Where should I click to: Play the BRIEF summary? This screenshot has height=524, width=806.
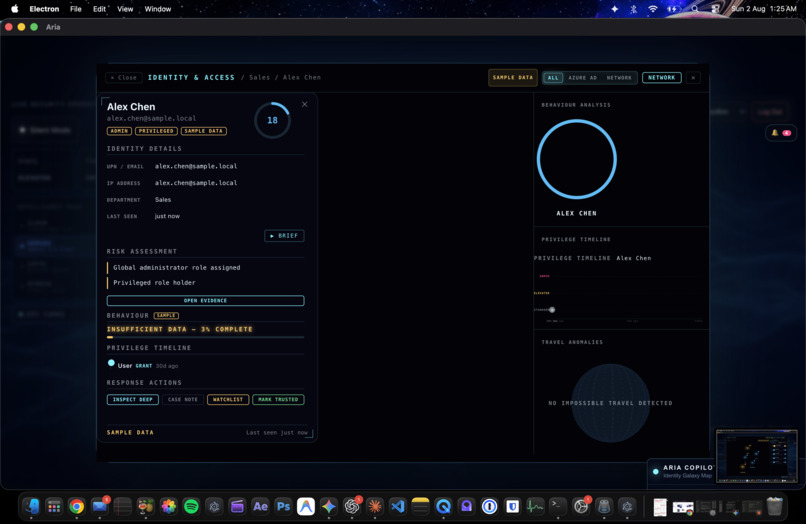[284, 236]
